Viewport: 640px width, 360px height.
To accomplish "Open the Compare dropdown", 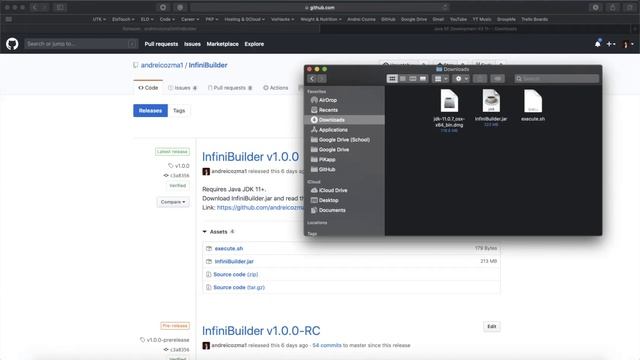I will [173, 202].
